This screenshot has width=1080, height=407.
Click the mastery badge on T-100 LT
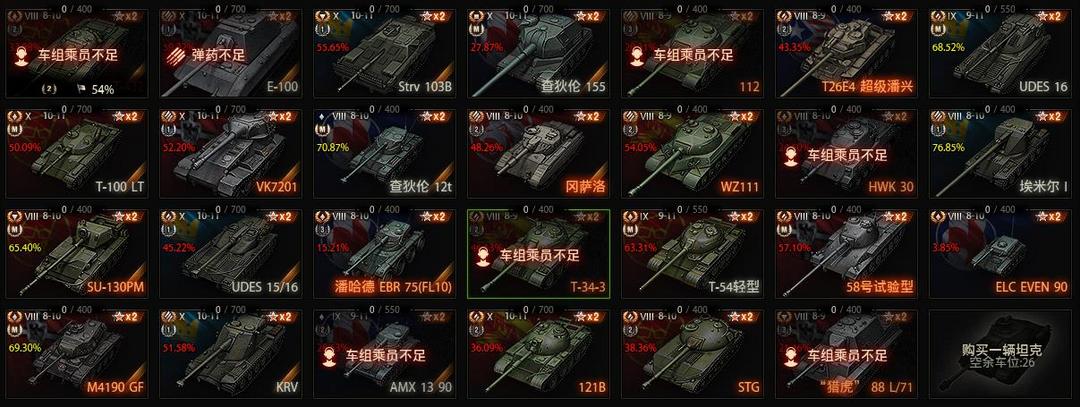tap(13, 129)
